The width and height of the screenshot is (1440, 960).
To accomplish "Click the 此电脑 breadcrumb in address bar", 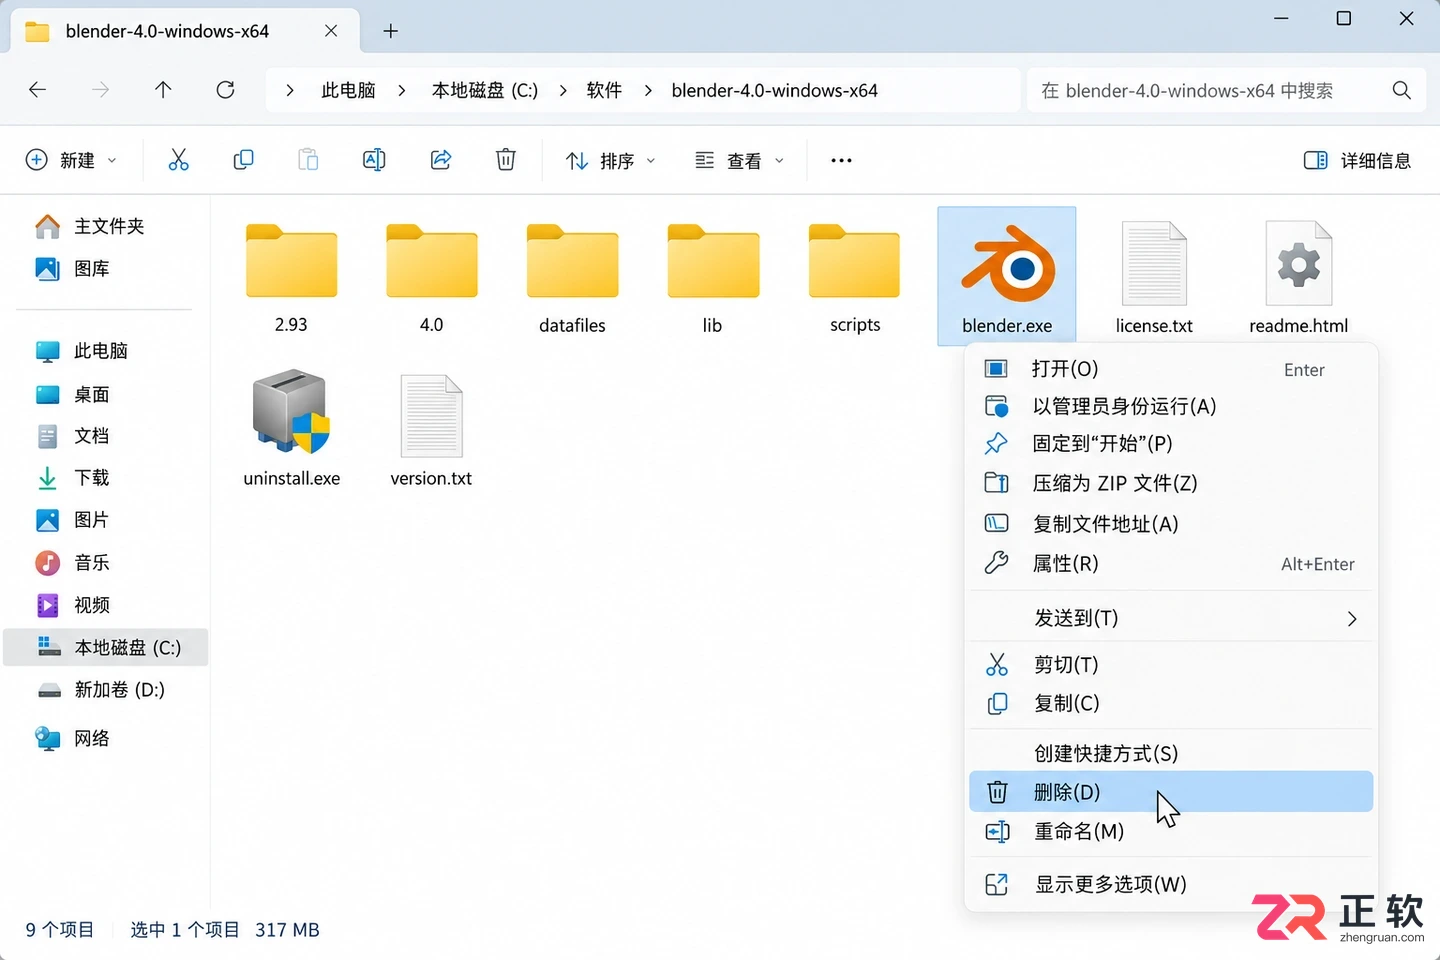I will (348, 90).
